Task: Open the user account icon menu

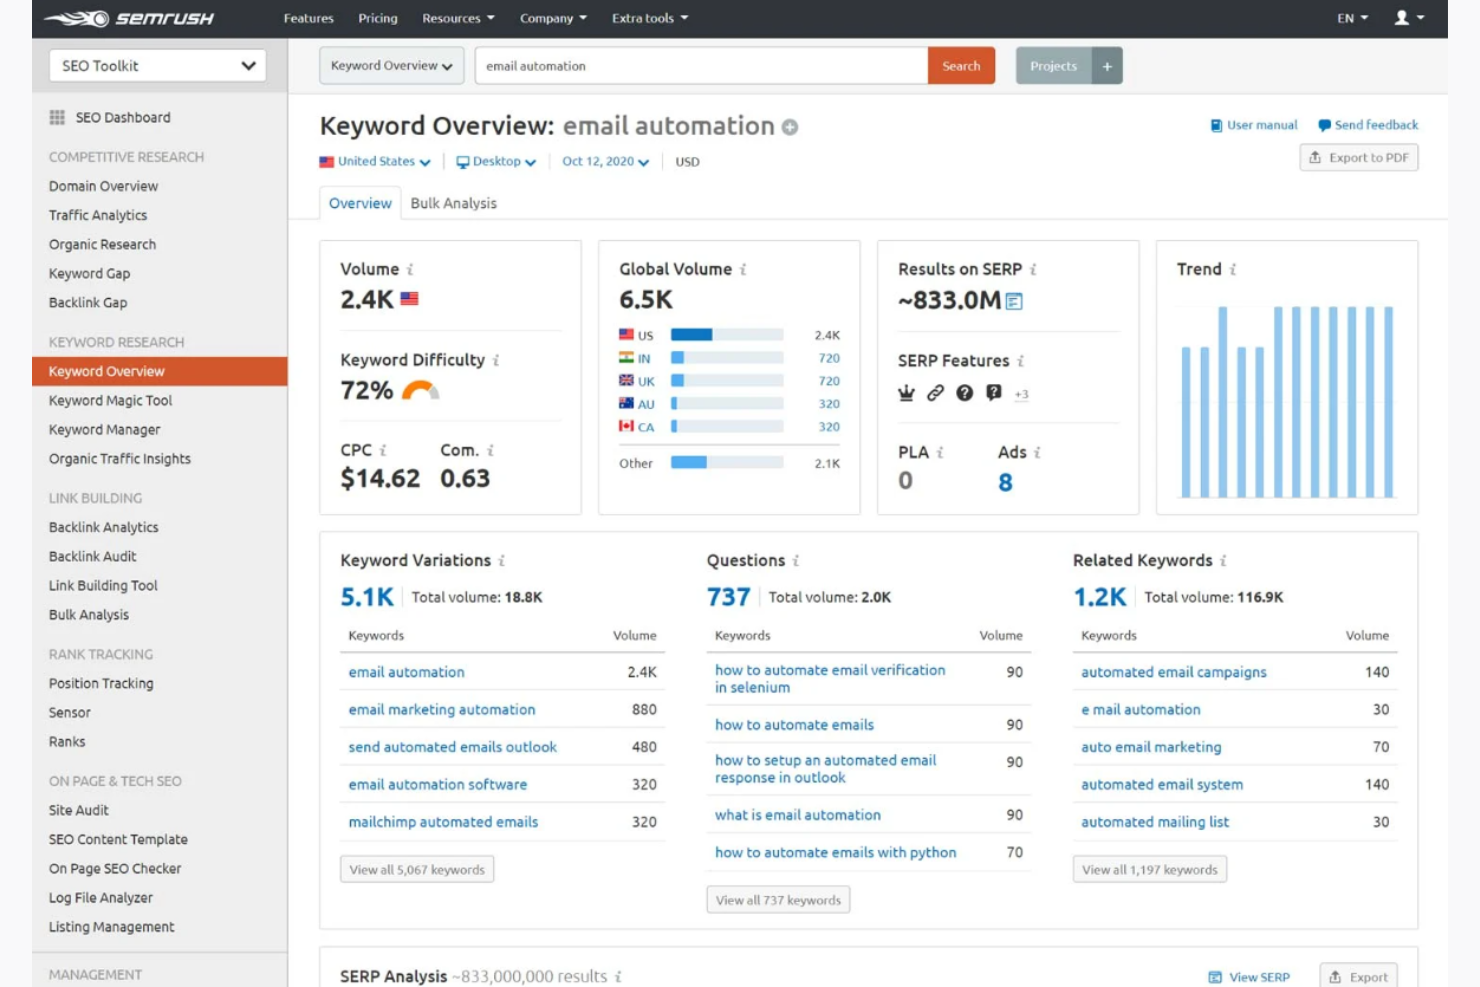Action: [1408, 18]
